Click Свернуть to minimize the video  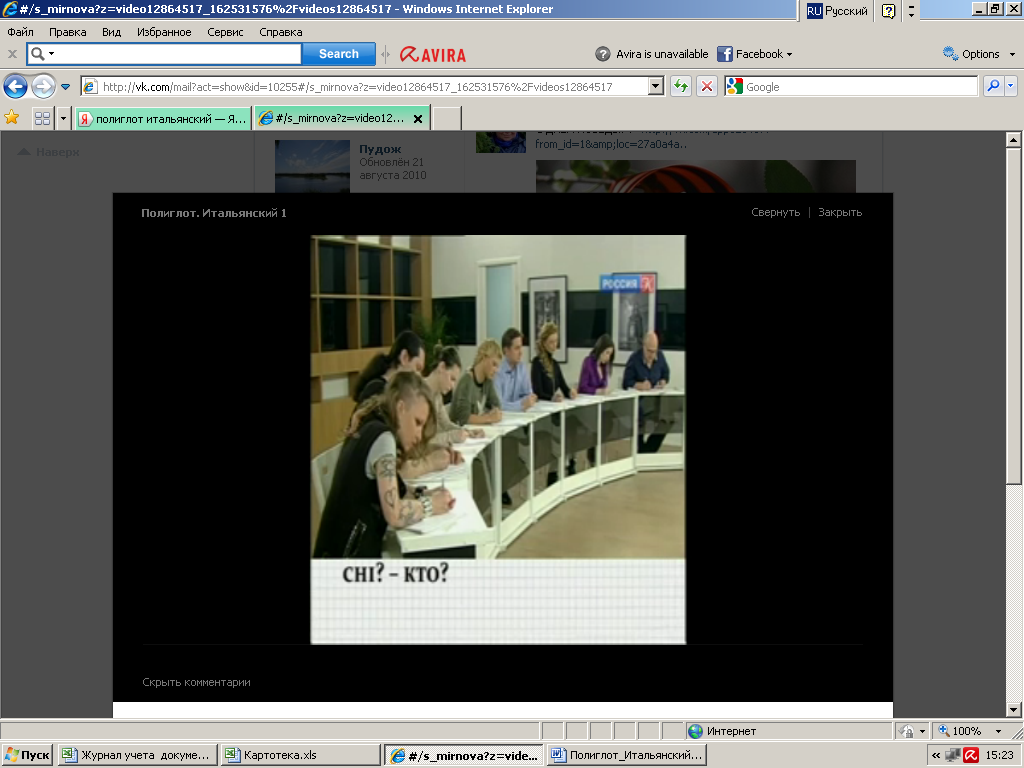(x=775, y=212)
